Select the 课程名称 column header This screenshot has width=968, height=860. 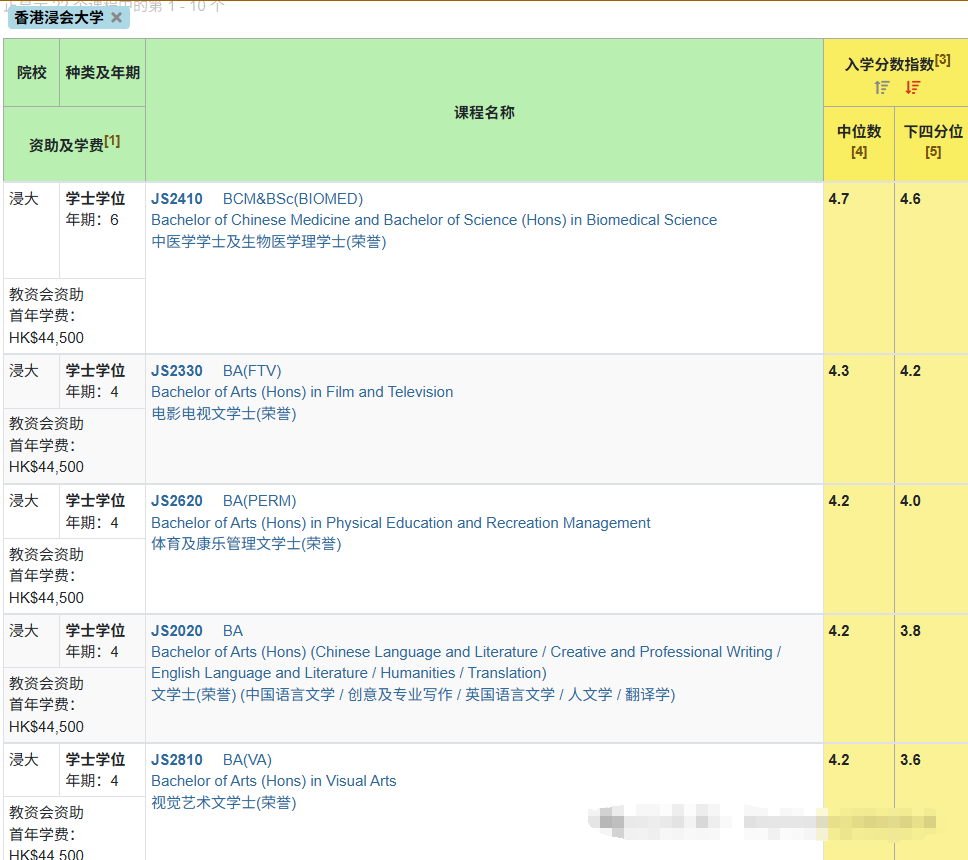coord(484,112)
